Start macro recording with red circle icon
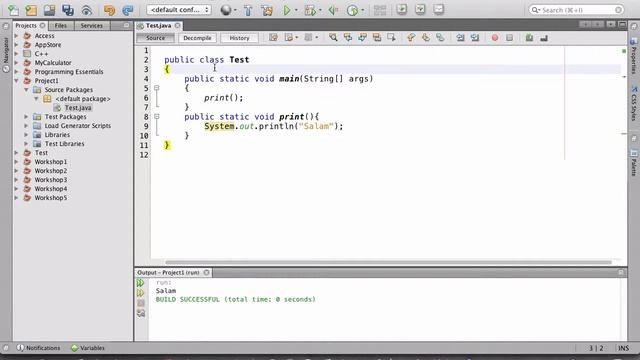 [495, 38]
